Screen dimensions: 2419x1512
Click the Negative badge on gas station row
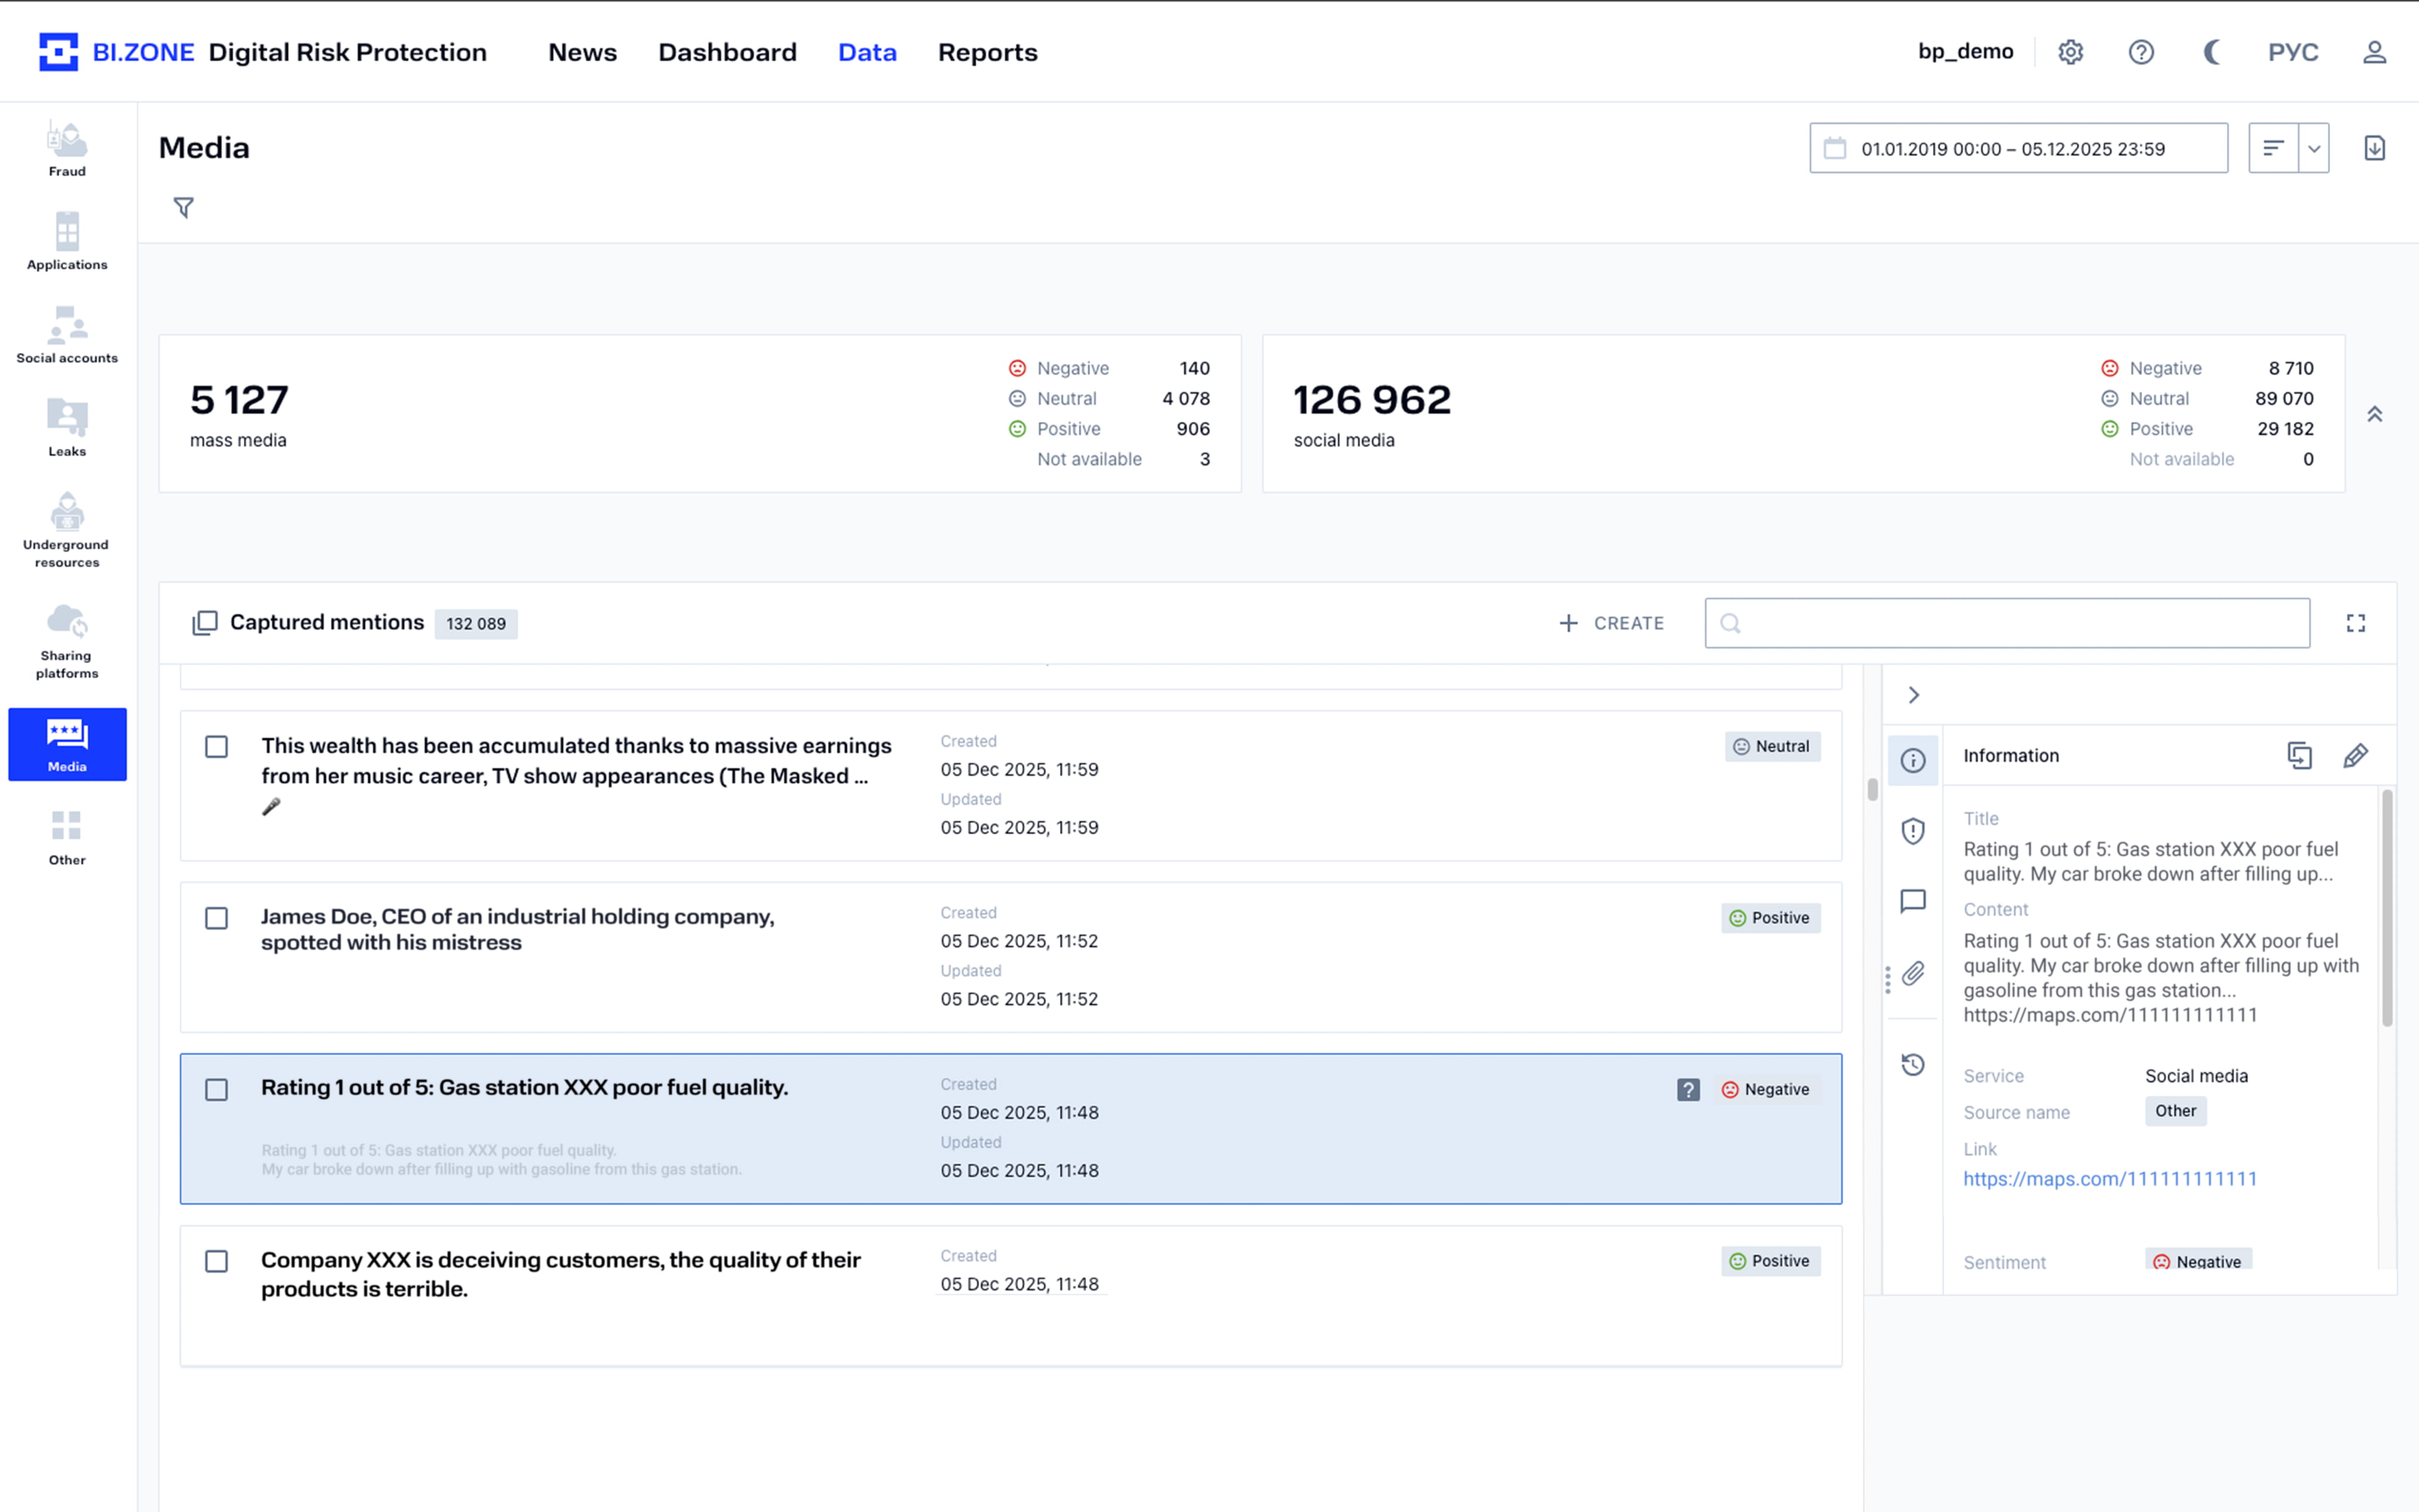[x=1766, y=1089]
